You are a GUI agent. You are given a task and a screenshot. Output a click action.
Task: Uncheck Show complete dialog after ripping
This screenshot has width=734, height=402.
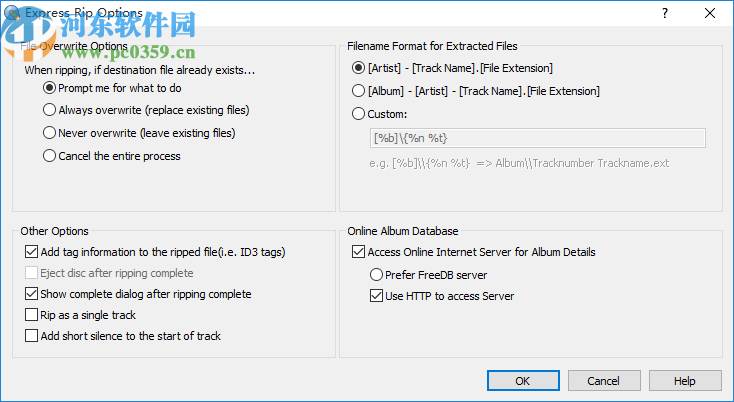32,294
